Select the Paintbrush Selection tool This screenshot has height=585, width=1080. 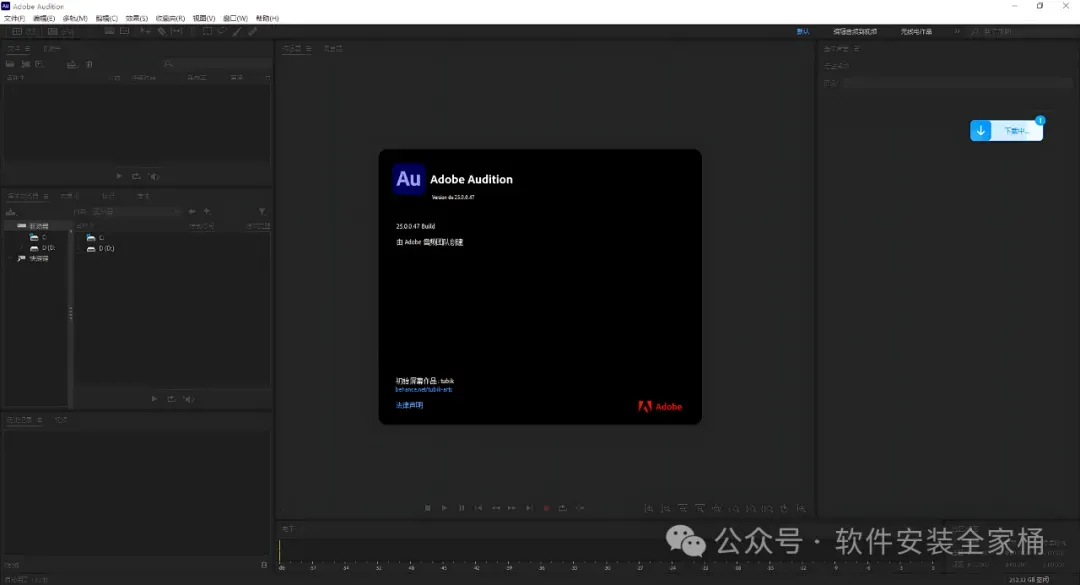238,31
